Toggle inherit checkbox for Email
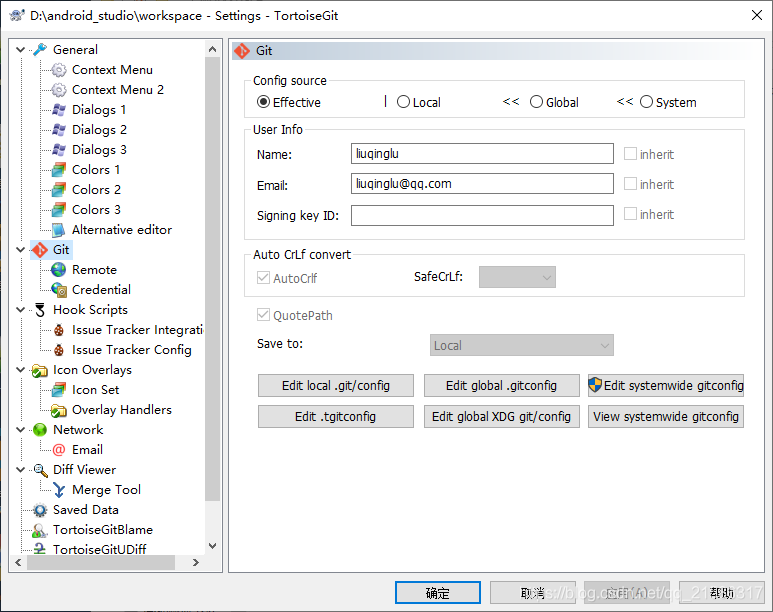Viewport: 773px width, 612px height. [x=630, y=183]
